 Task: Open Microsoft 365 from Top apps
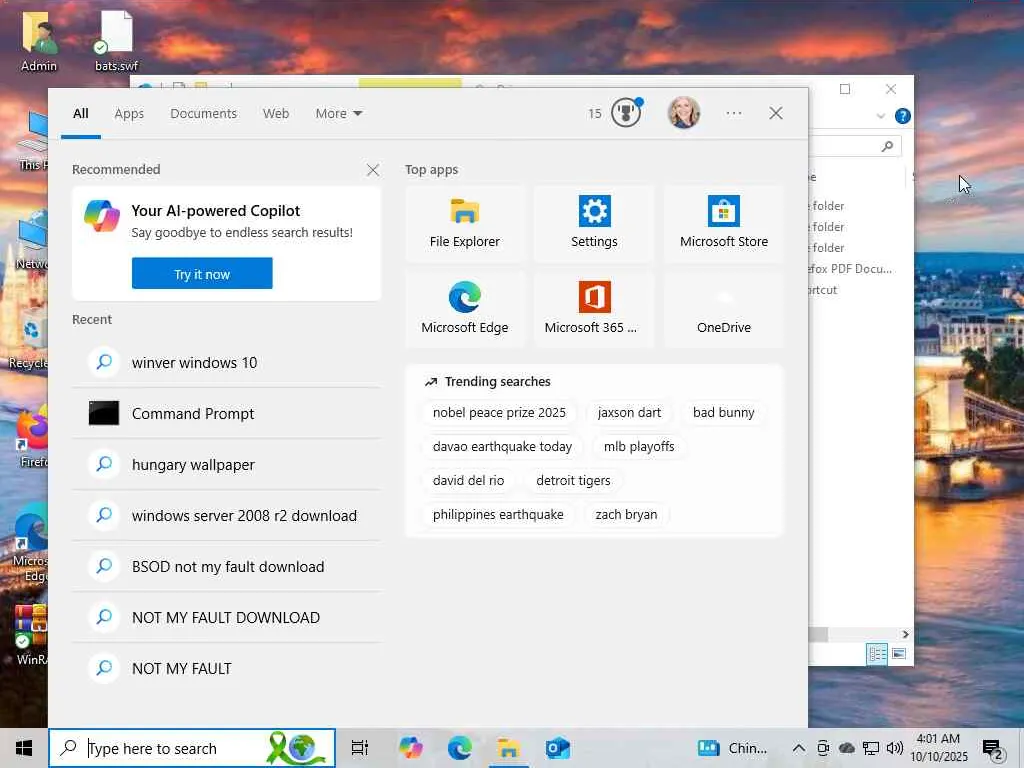[x=594, y=310]
